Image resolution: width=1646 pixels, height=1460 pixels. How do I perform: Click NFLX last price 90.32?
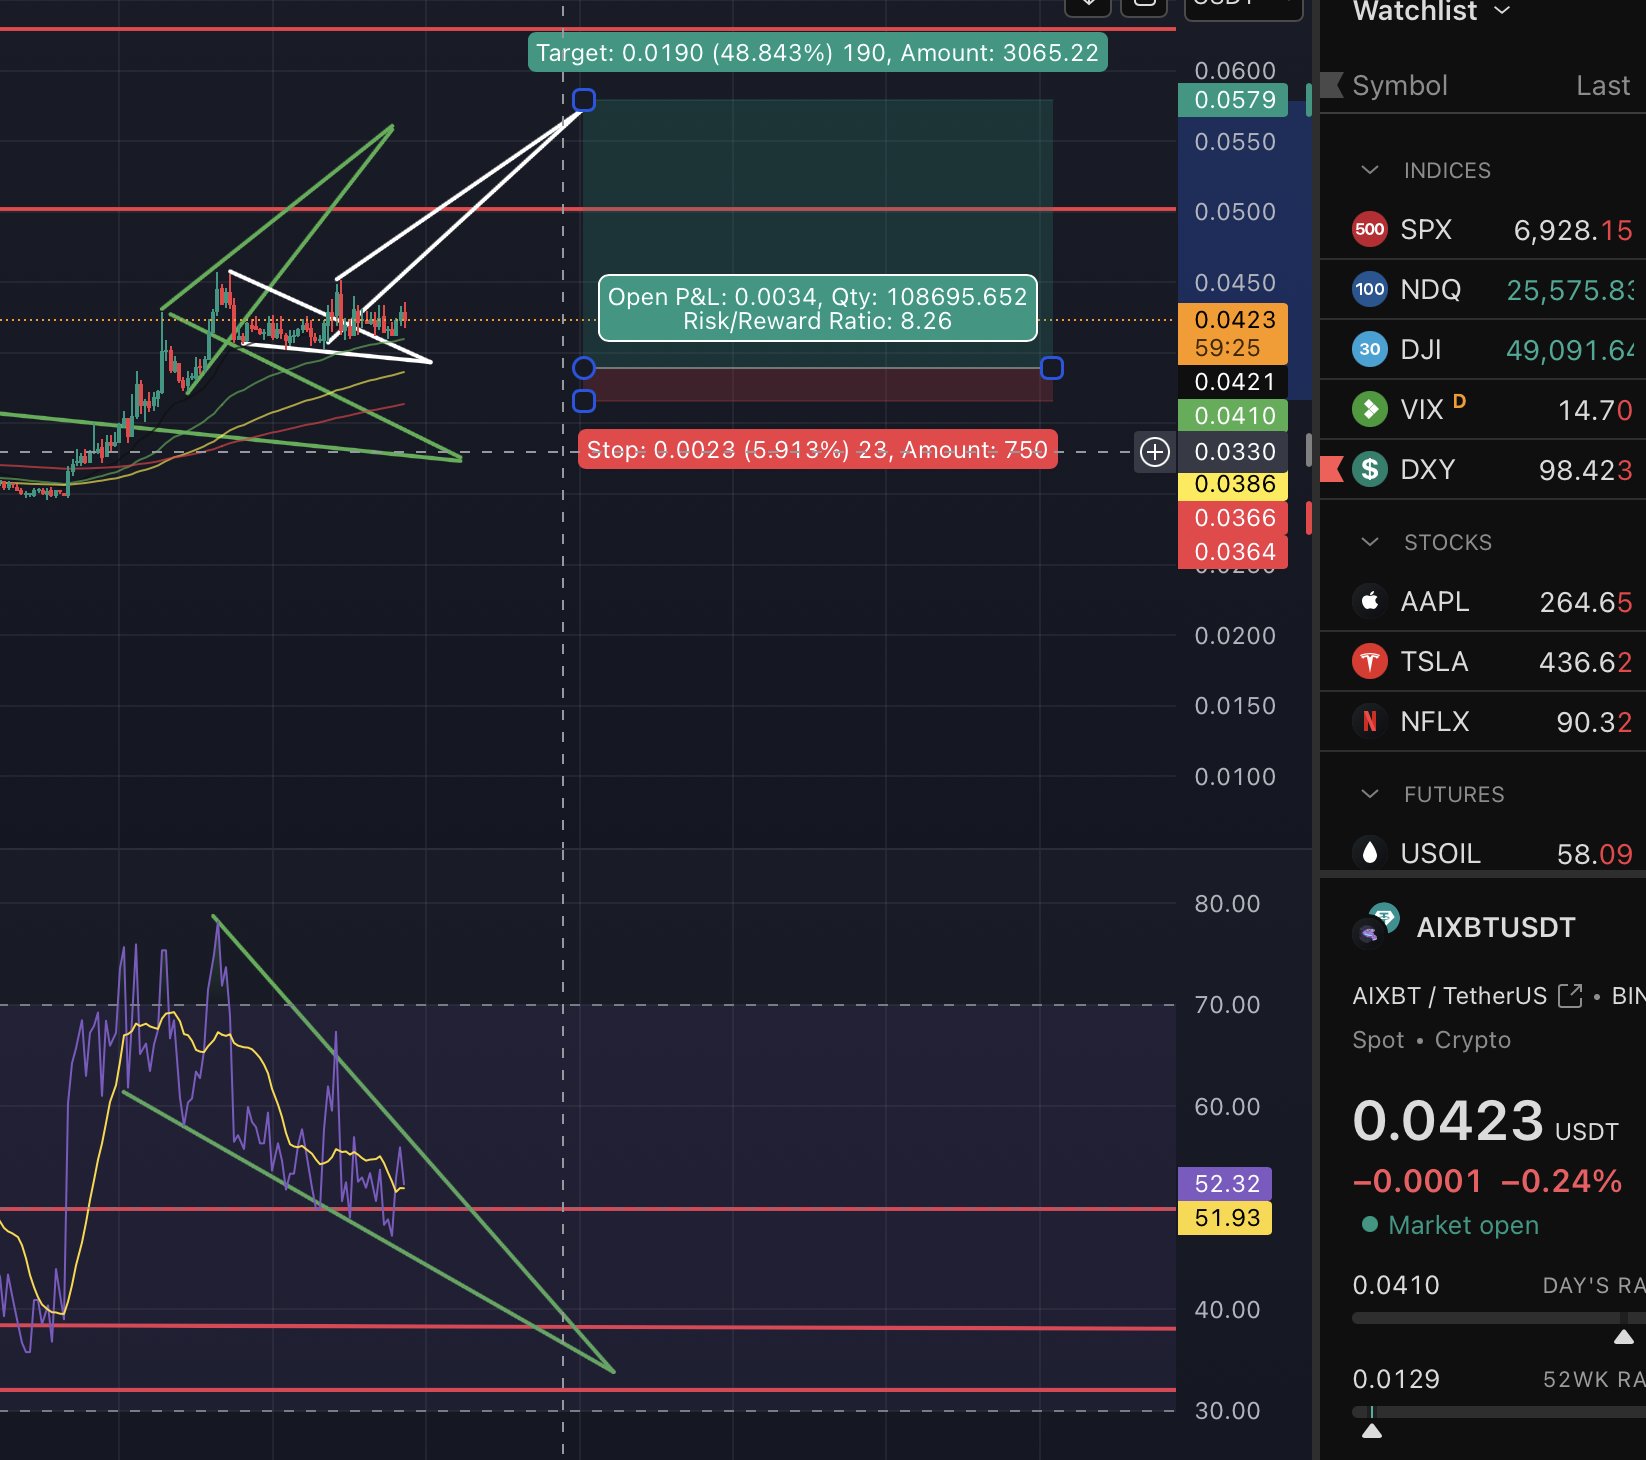tap(1594, 723)
